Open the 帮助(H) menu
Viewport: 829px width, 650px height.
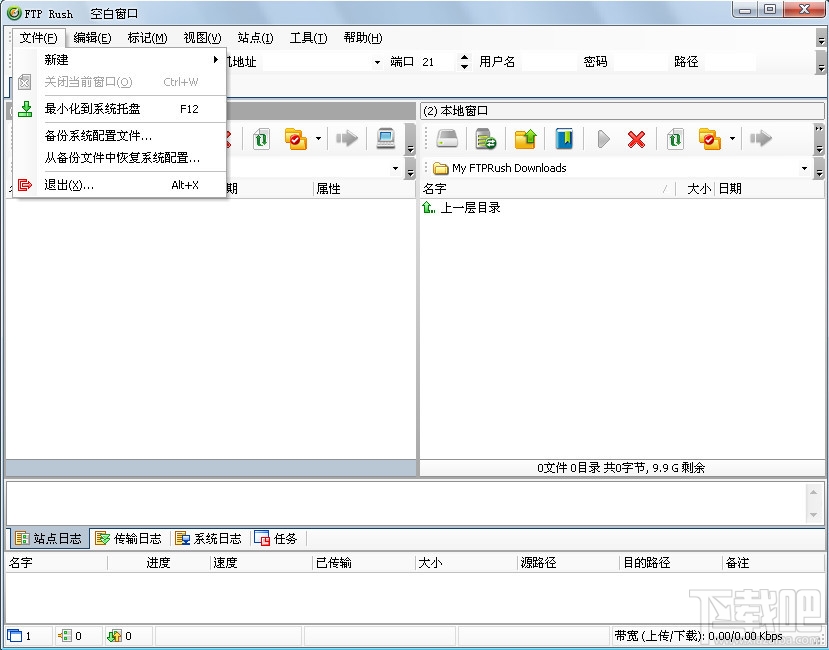[363, 38]
